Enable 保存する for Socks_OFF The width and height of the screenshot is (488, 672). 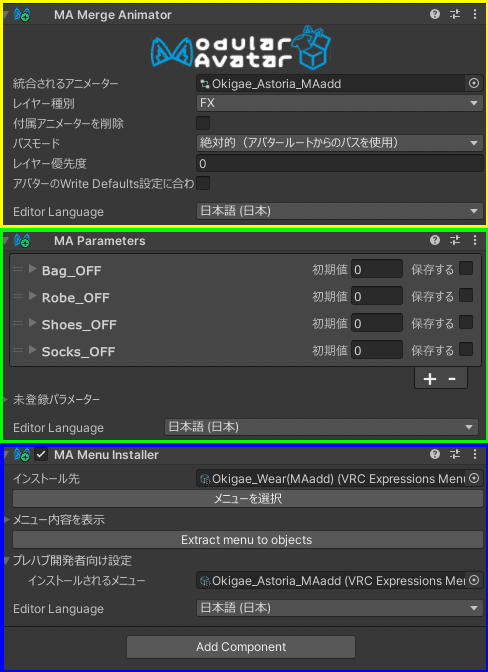(466, 350)
